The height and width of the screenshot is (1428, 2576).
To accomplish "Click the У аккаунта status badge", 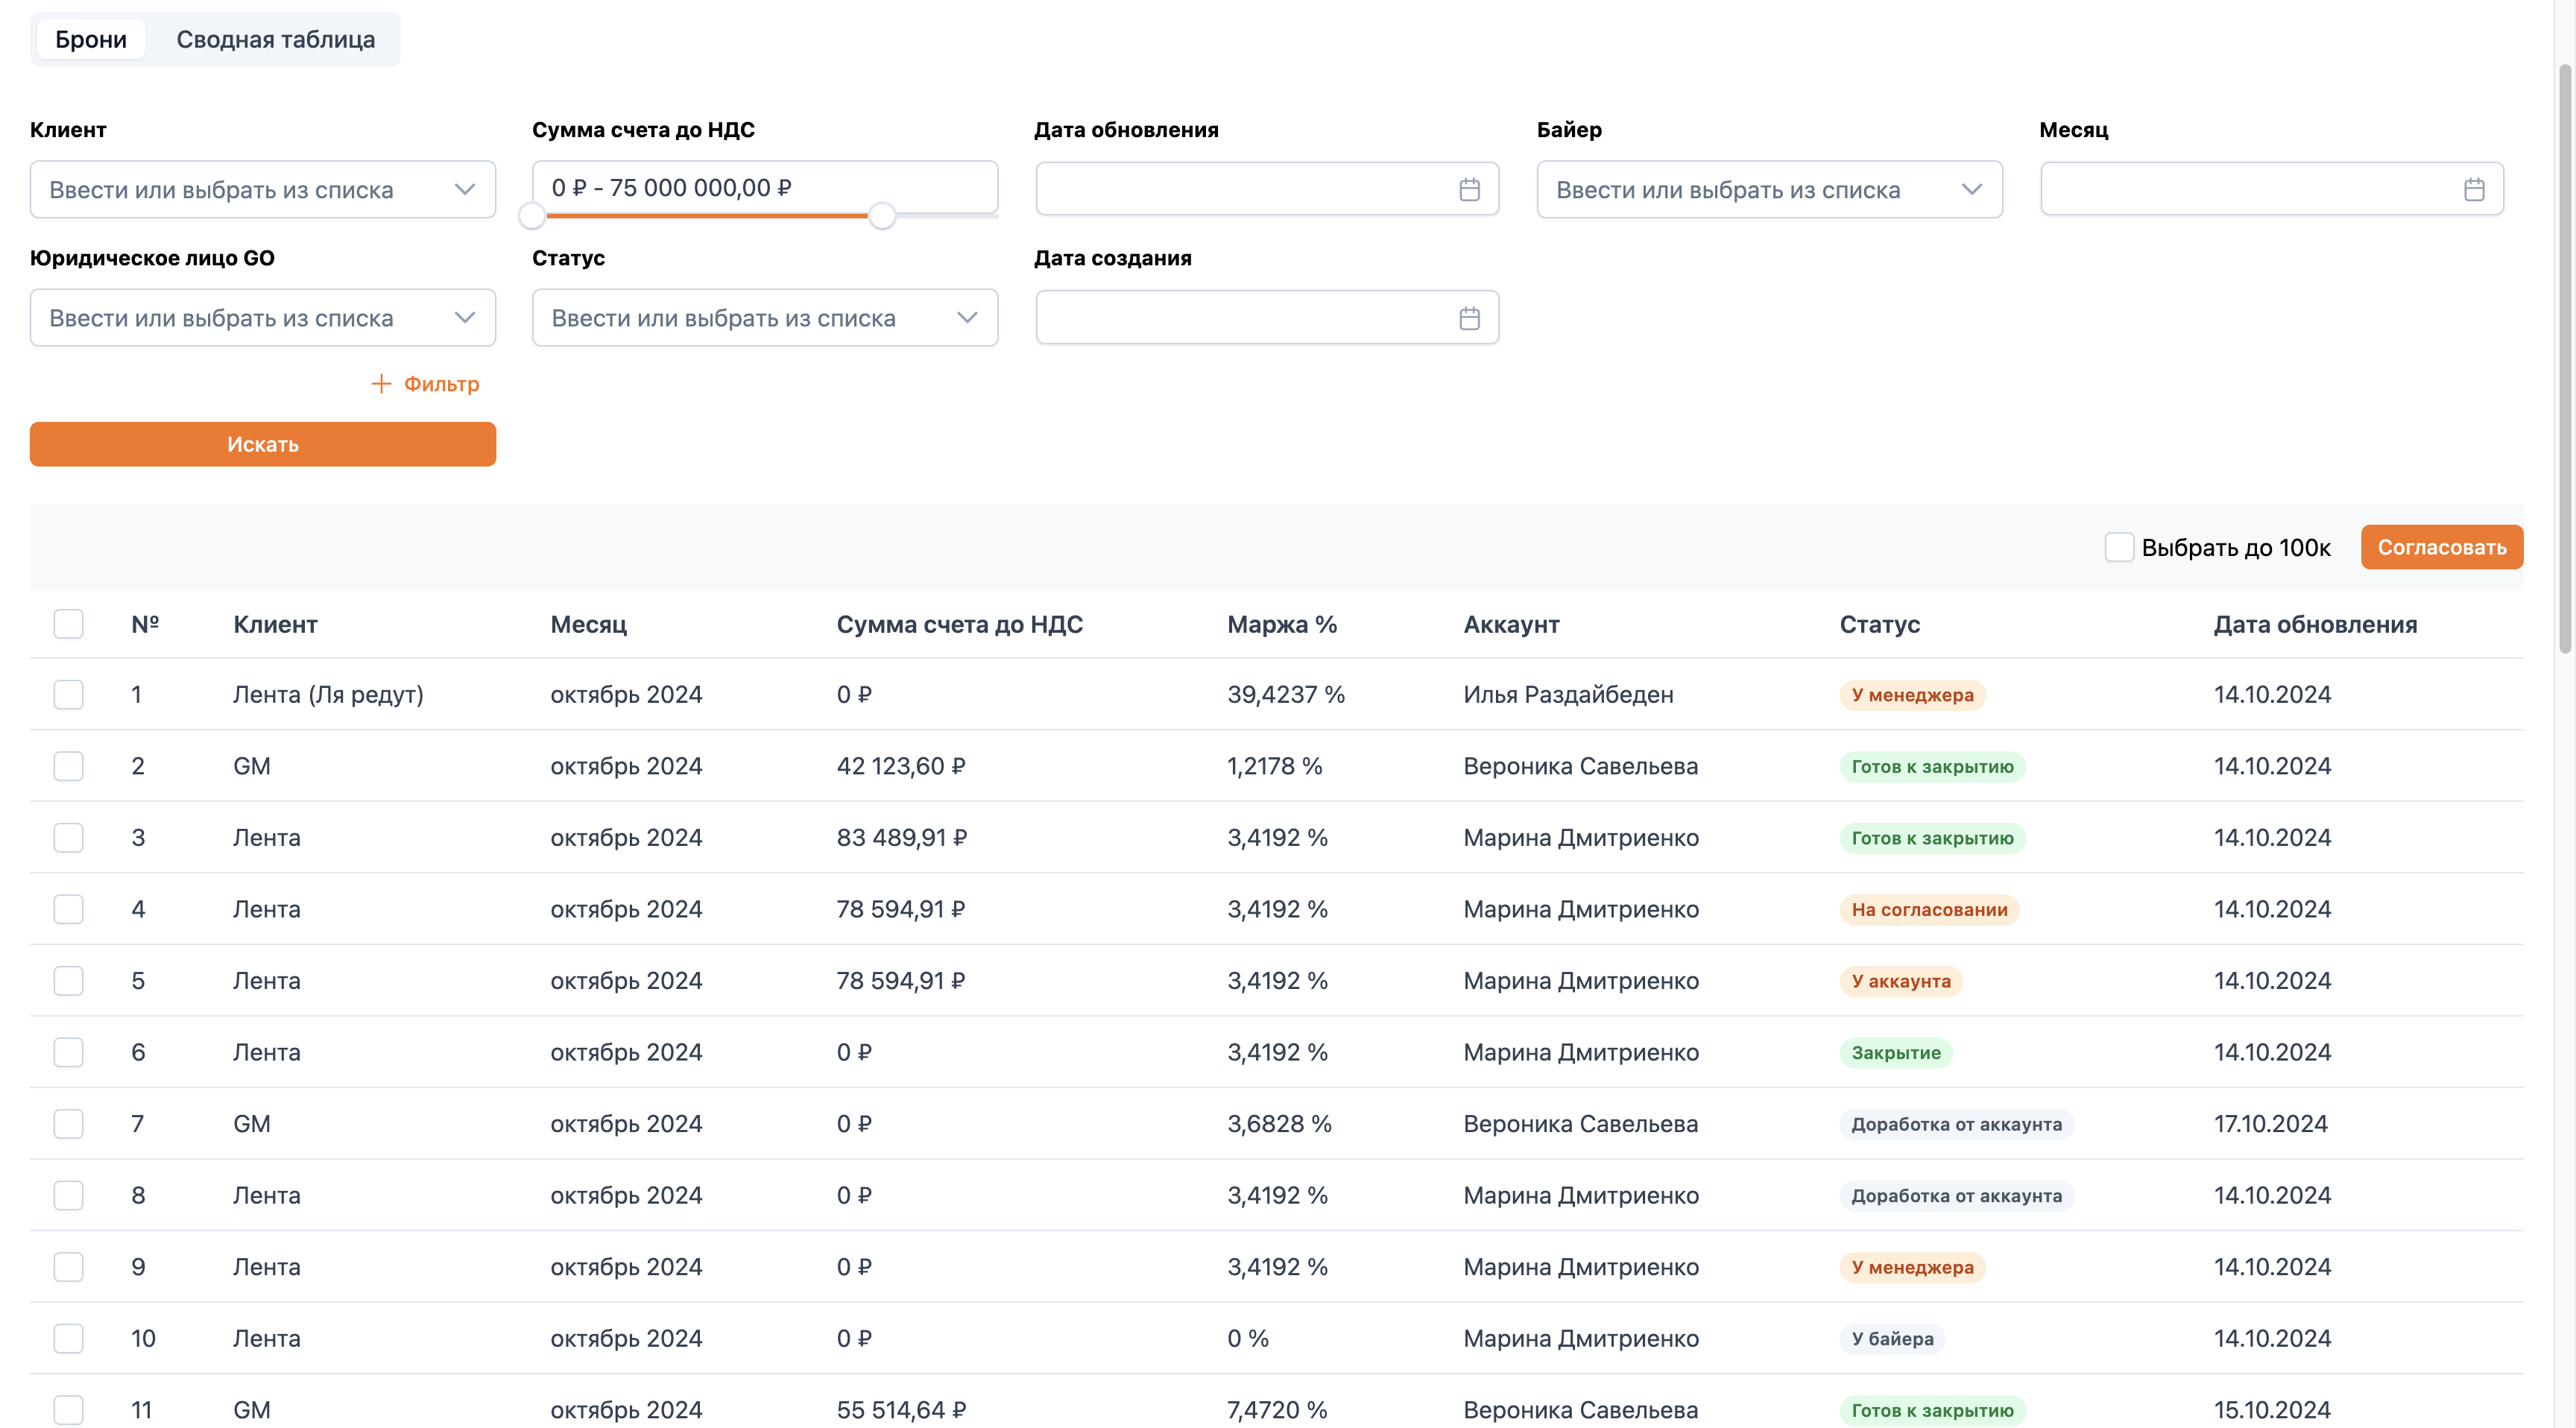I will pos(1901,981).
